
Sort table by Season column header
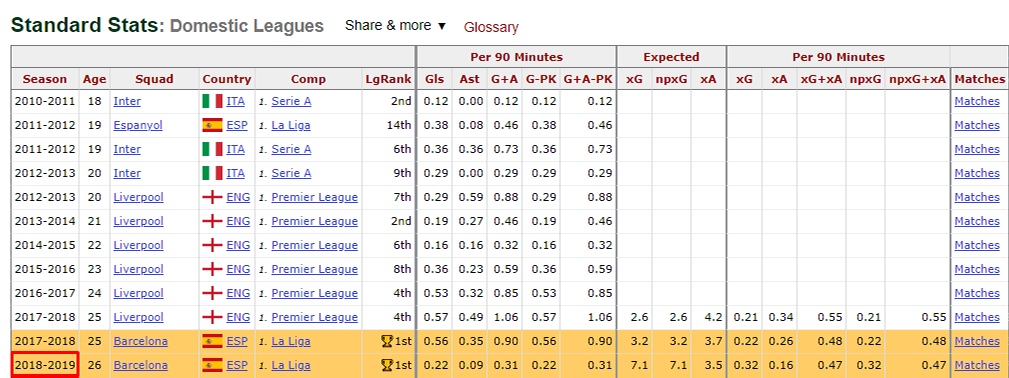tap(45, 79)
